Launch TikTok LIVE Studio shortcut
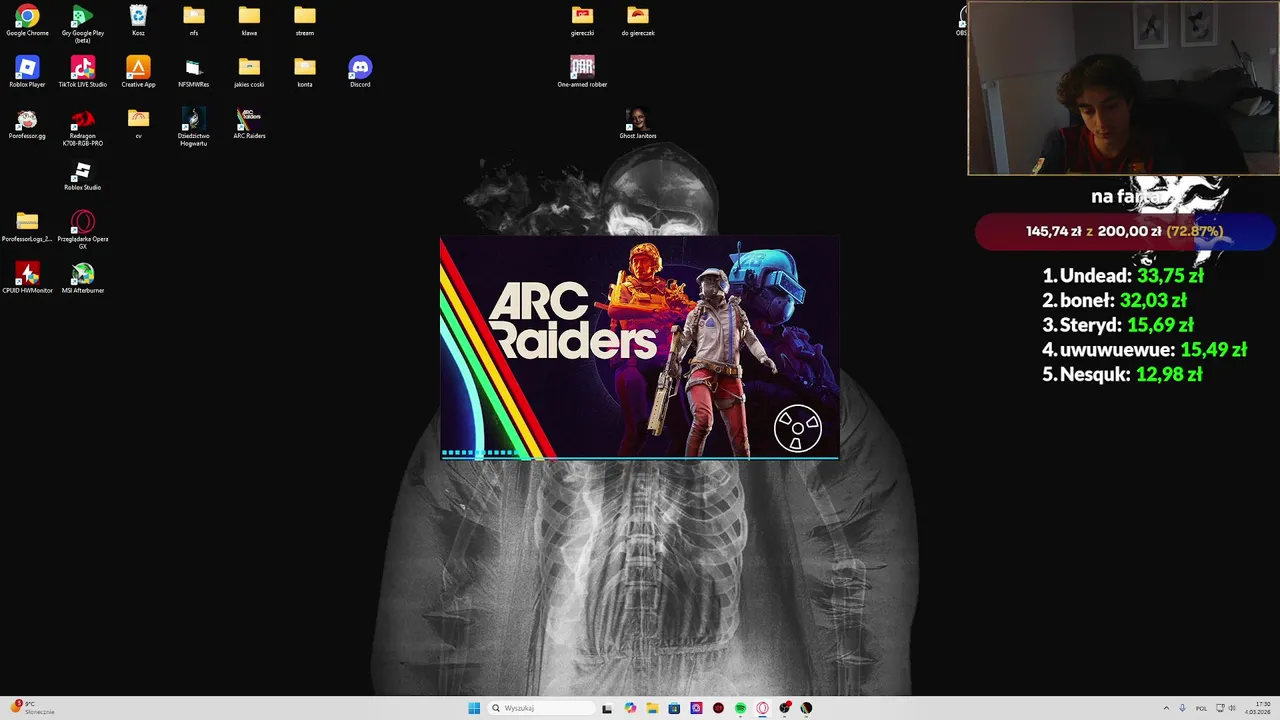This screenshot has width=1280, height=720. (83, 72)
